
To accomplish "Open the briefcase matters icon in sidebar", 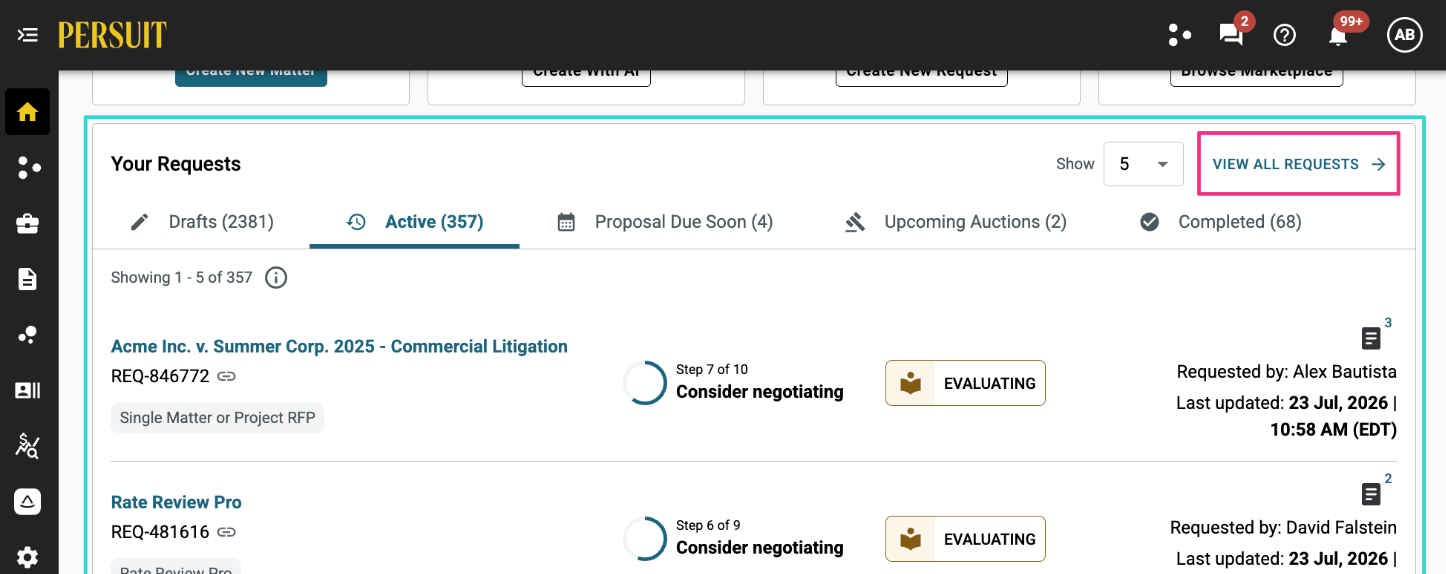I will pos(27,224).
